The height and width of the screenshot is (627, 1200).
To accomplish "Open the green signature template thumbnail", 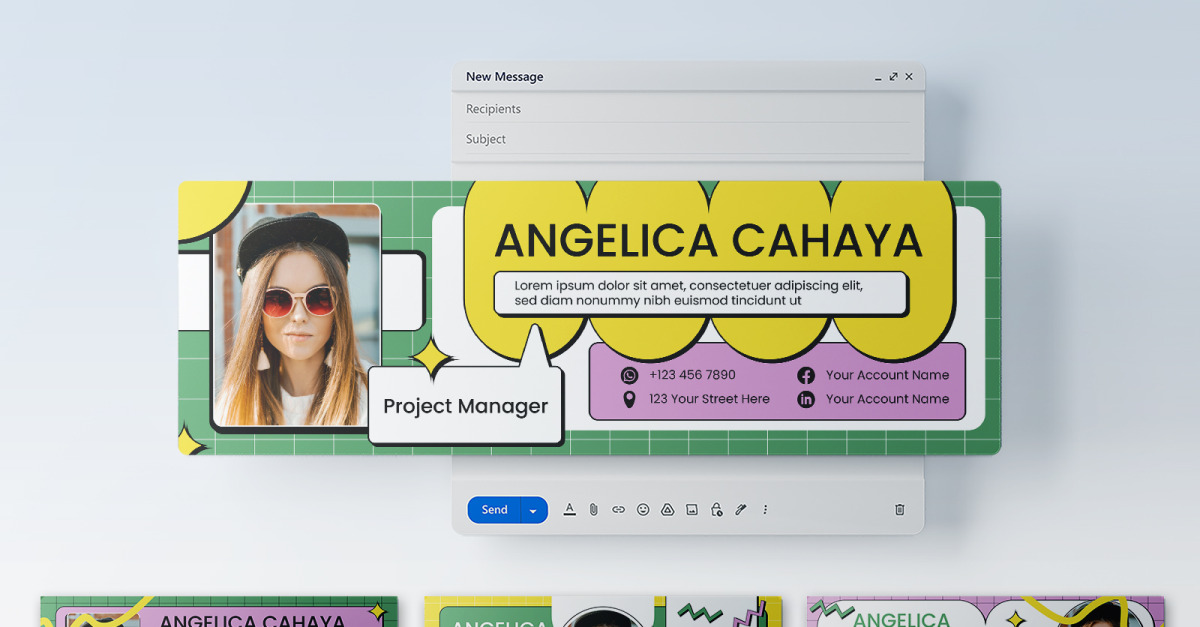I will click(219, 612).
